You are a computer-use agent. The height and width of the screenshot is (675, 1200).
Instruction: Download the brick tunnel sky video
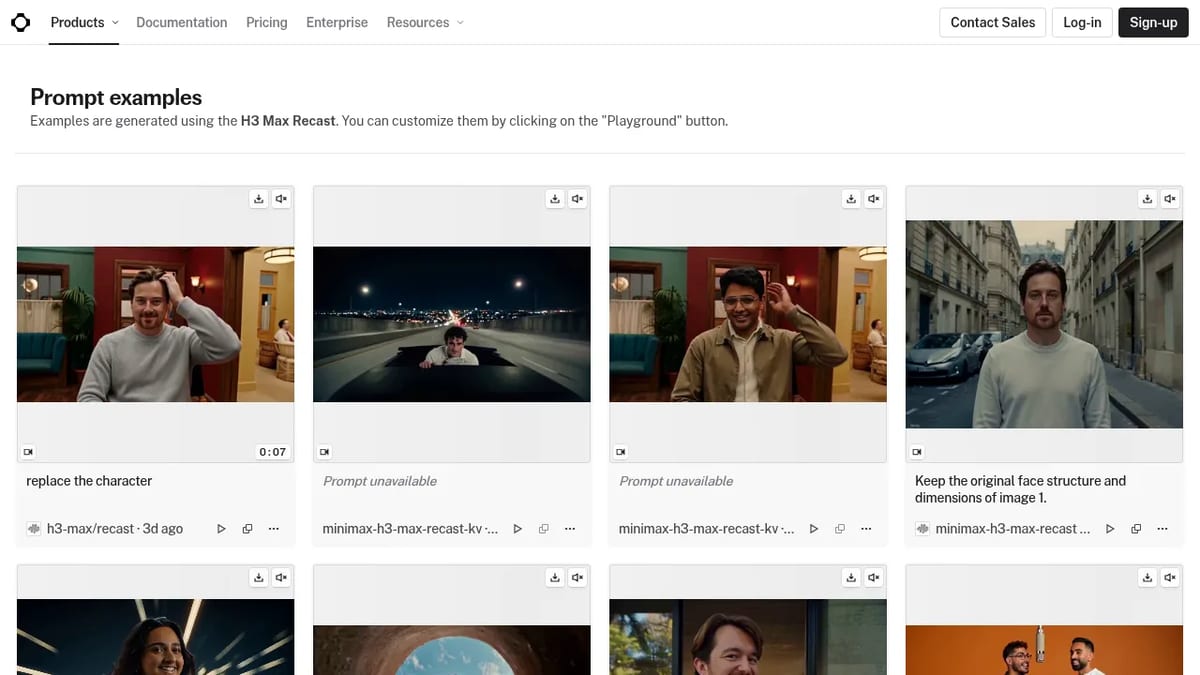click(555, 577)
